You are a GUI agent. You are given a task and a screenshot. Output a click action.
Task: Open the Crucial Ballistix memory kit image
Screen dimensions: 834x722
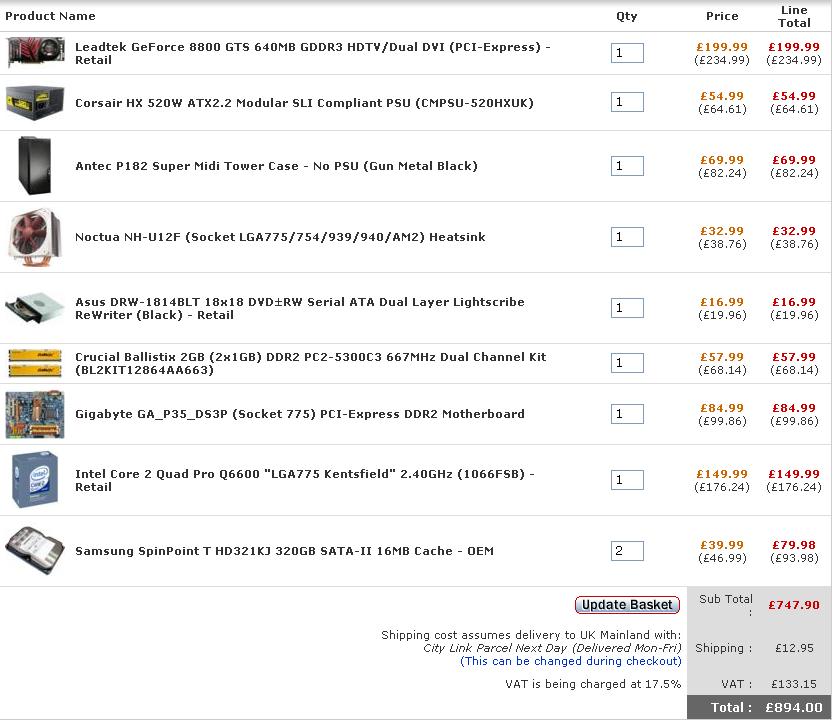coord(35,363)
